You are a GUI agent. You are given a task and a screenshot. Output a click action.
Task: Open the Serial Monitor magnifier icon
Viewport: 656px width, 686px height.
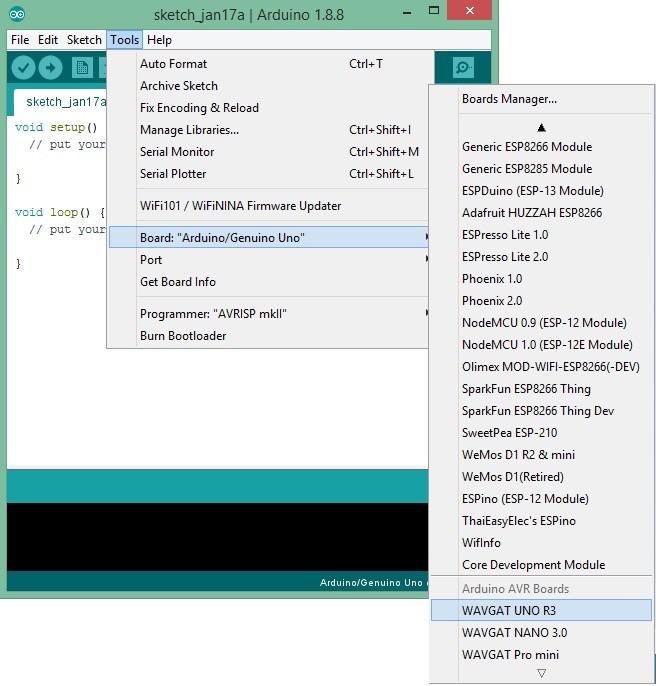[463, 68]
